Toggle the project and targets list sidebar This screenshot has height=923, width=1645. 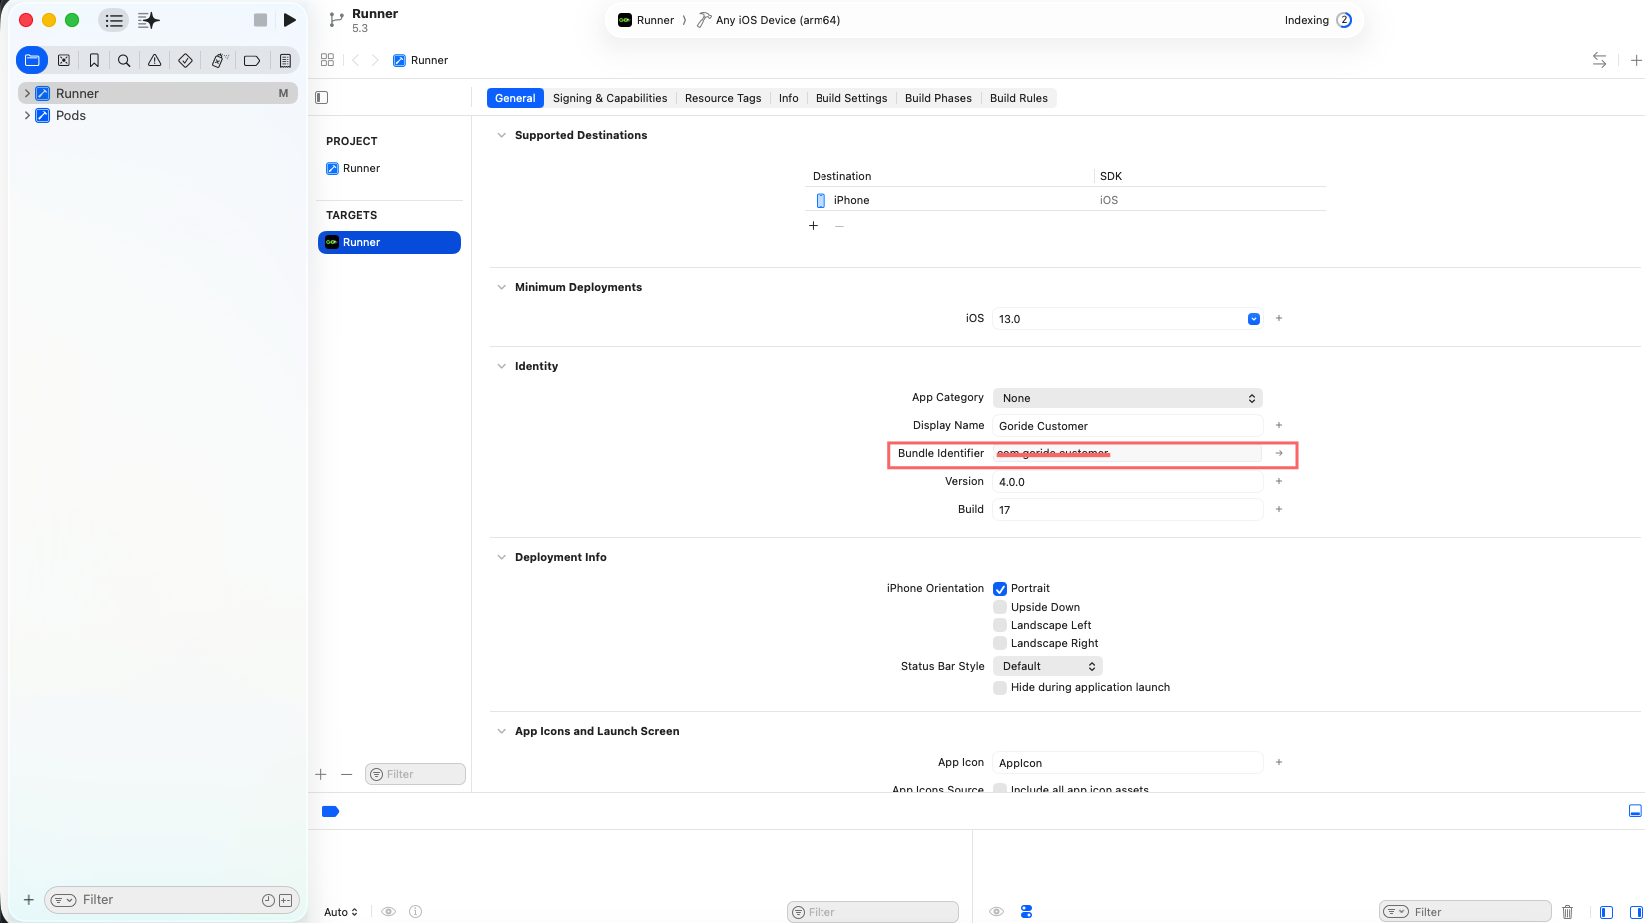click(321, 98)
